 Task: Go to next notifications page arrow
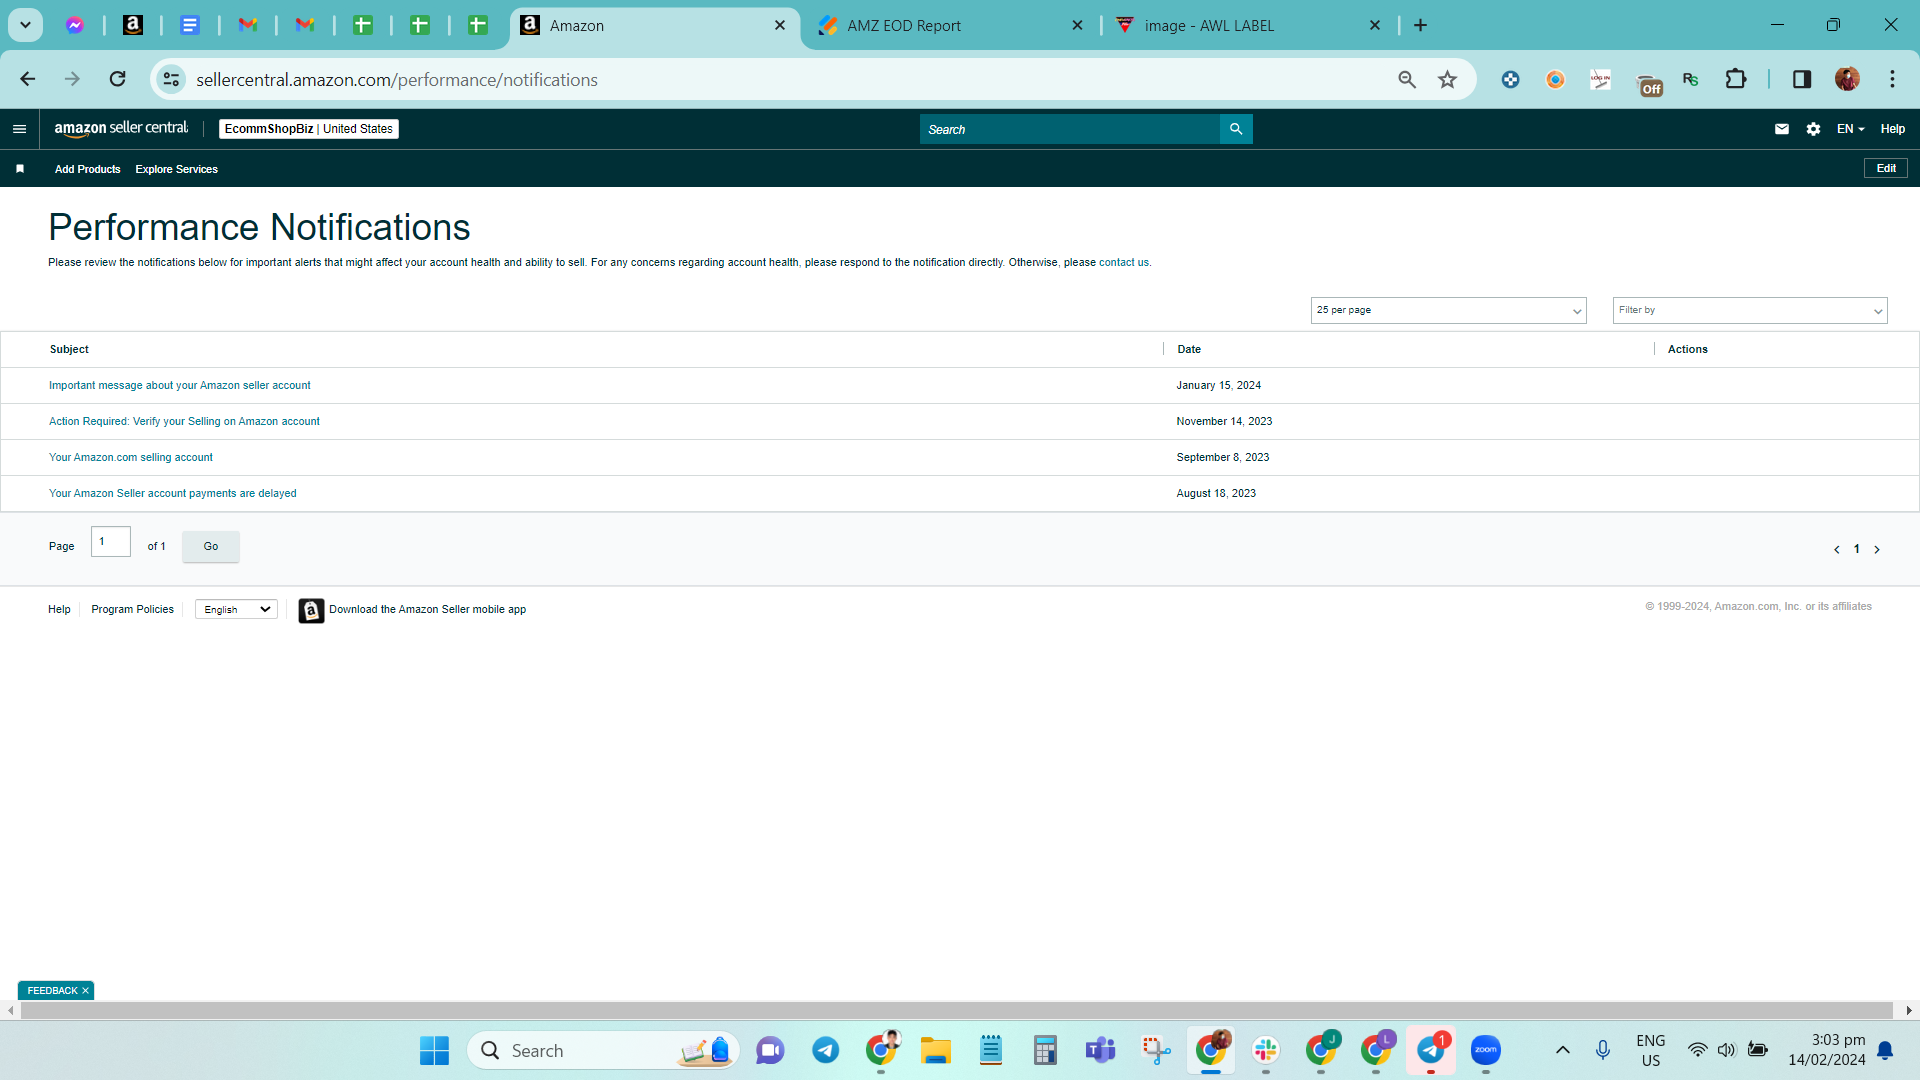tap(1877, 549)
